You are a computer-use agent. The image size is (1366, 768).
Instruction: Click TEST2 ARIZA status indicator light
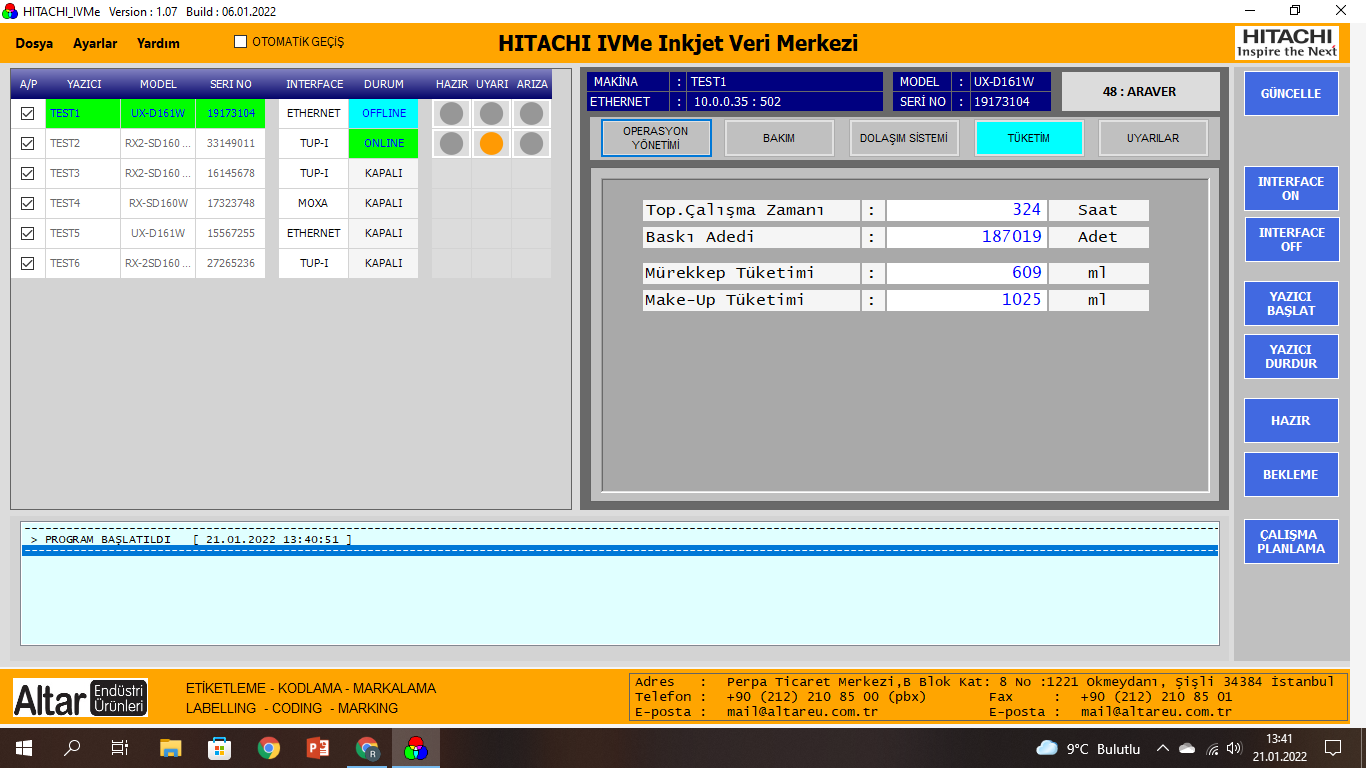tap(531, 143)
